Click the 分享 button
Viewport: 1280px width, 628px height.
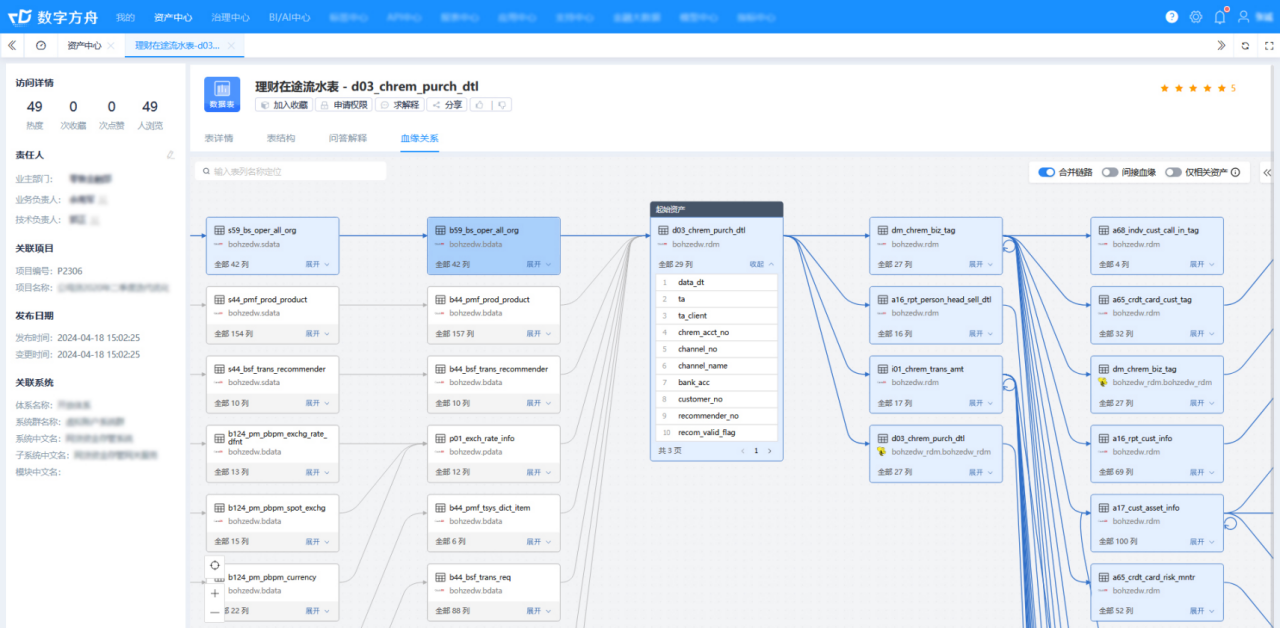[x=445, y=104]
